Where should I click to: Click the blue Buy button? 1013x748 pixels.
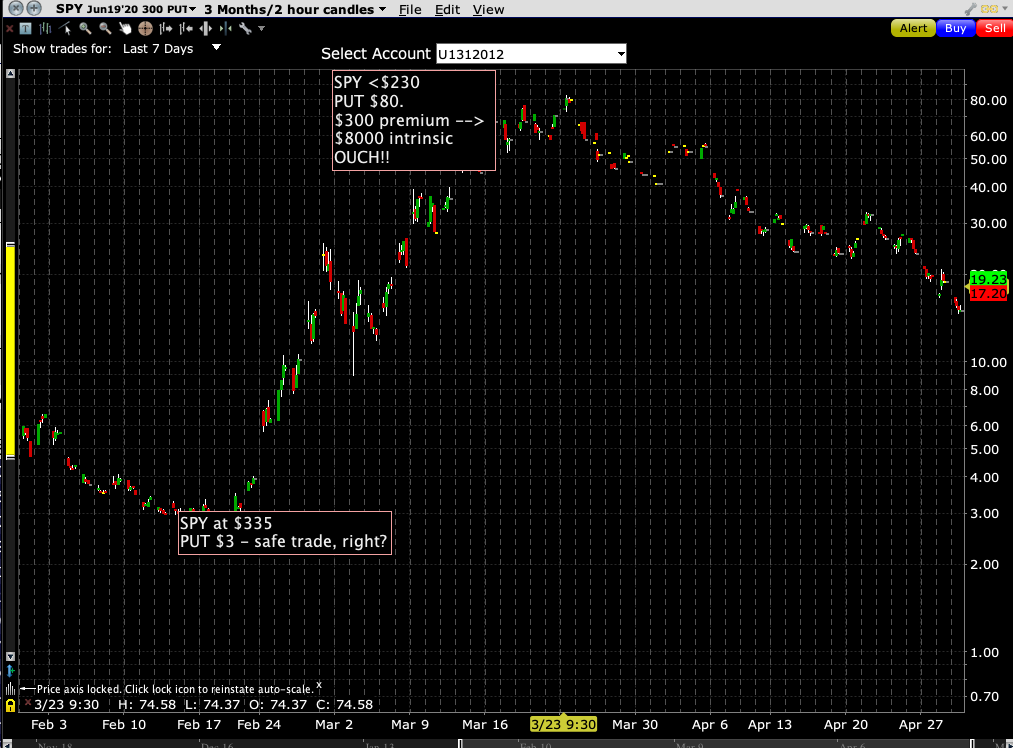(x=955, y=28)
